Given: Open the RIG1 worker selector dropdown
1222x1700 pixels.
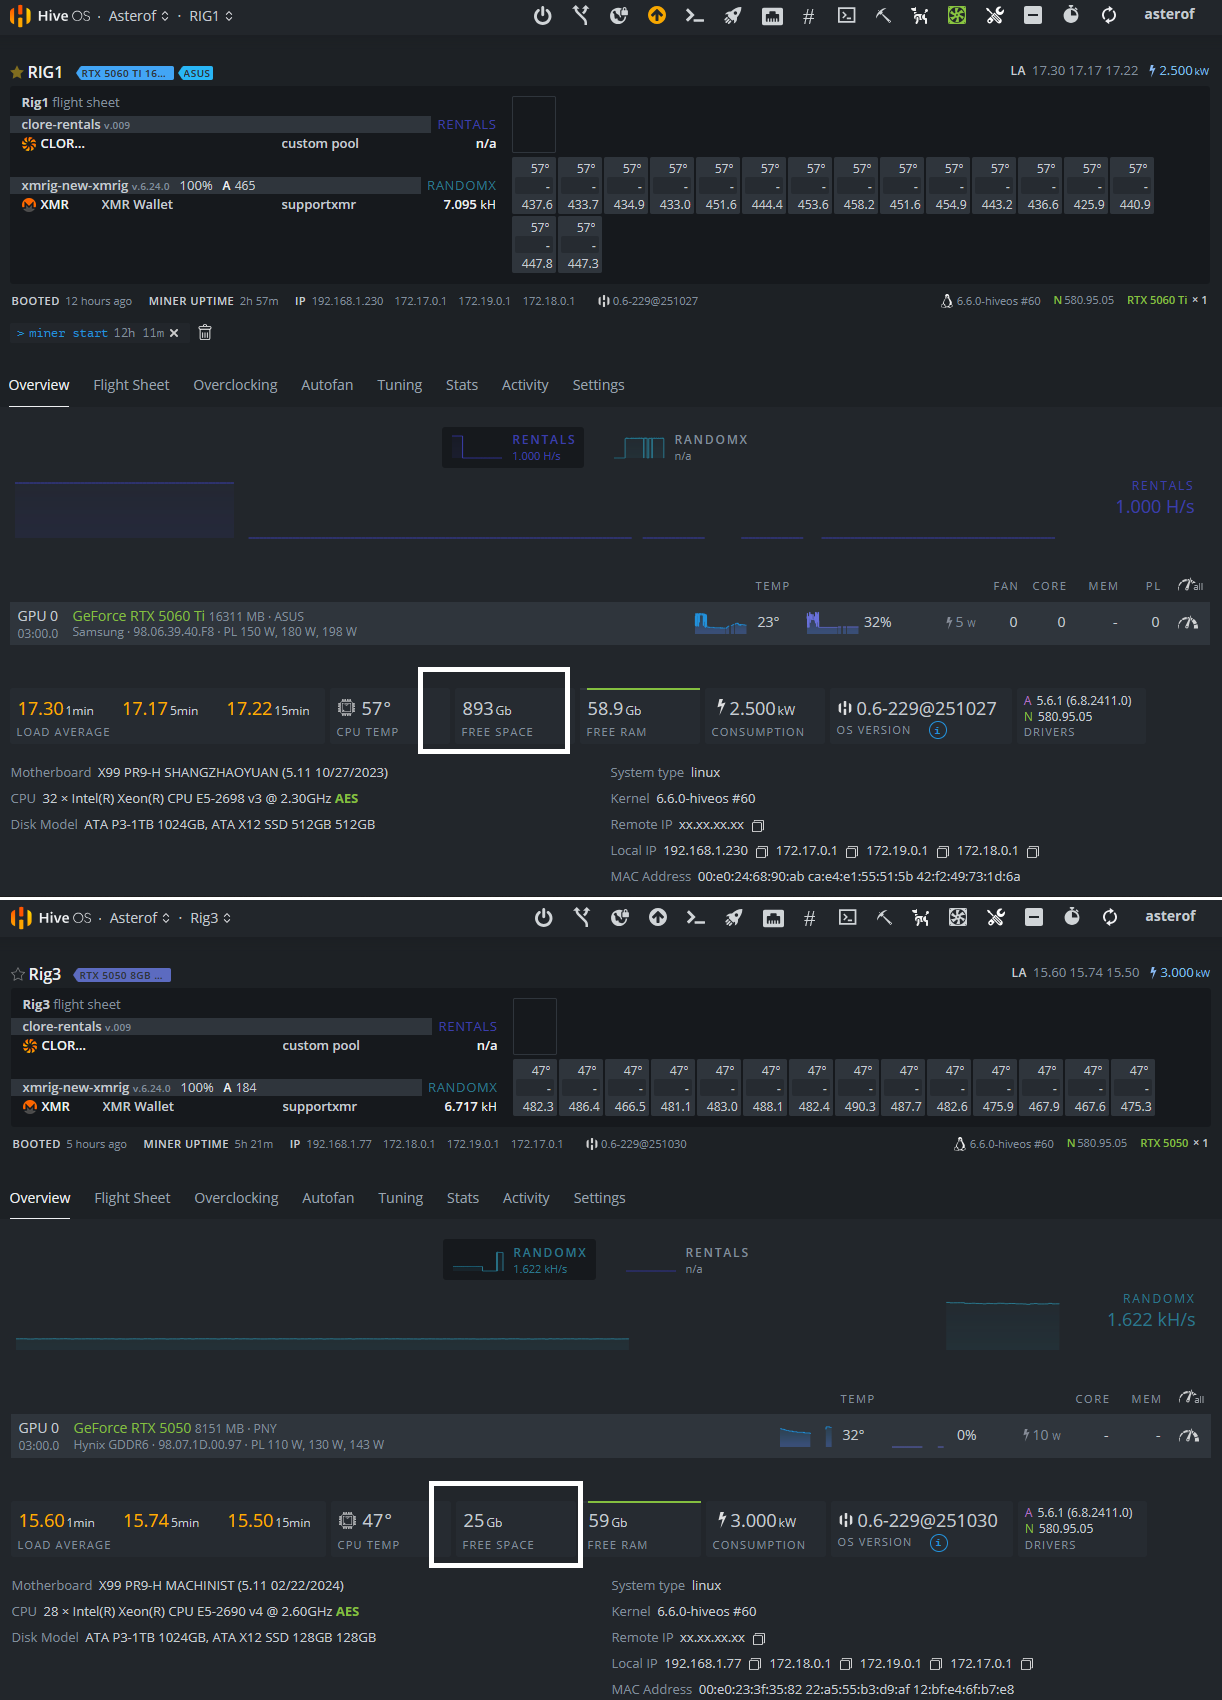Looking at the screenshot, I should 211,16.
